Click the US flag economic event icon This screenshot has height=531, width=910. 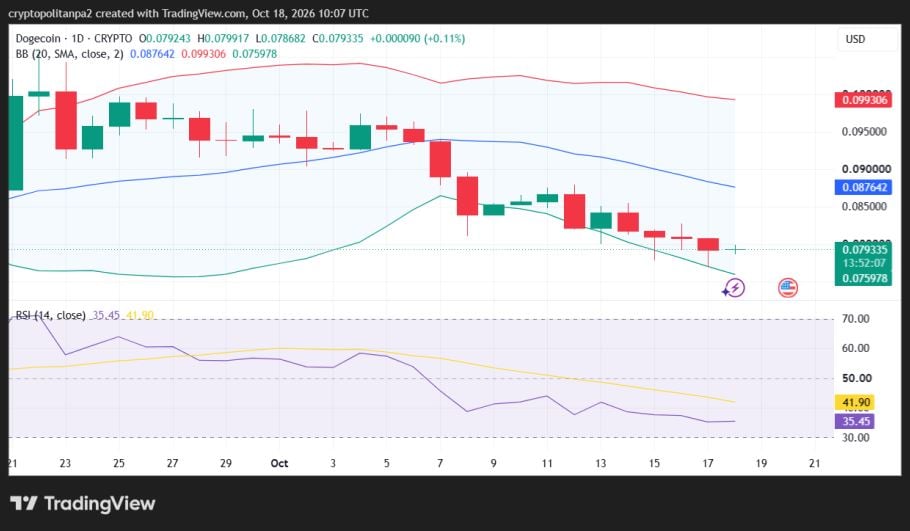788,288
